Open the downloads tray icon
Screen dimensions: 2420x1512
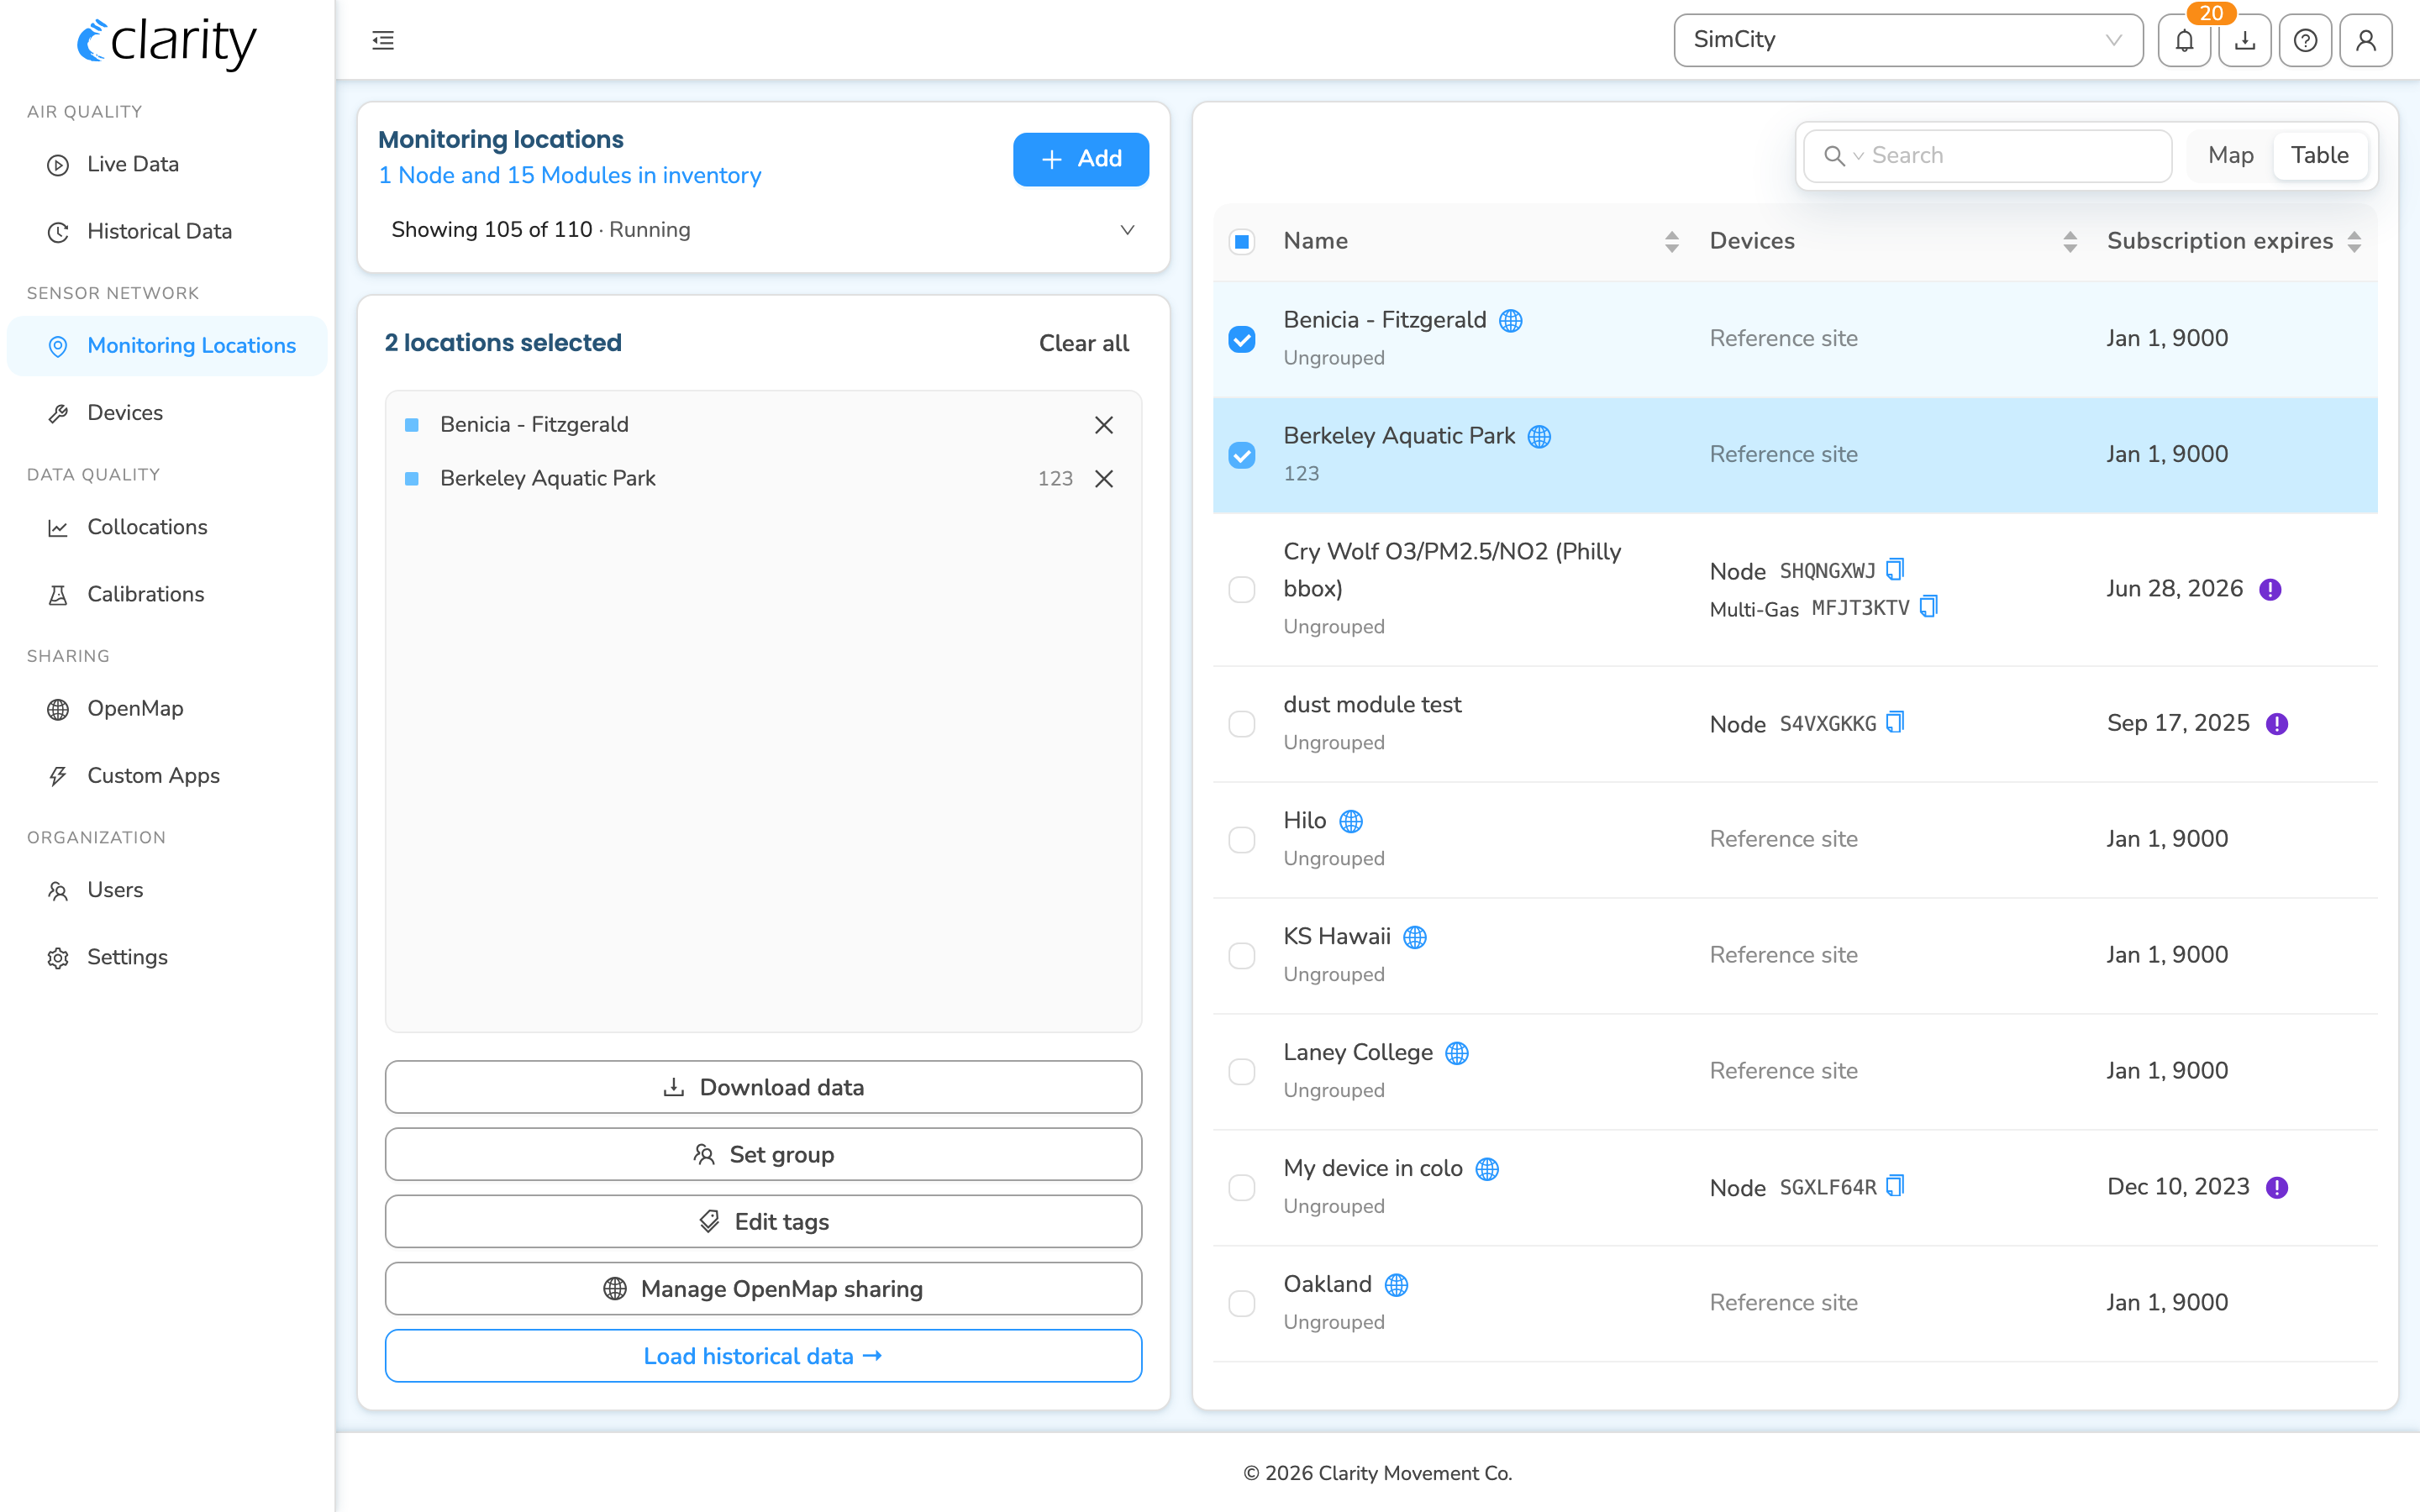point(2245,40)
